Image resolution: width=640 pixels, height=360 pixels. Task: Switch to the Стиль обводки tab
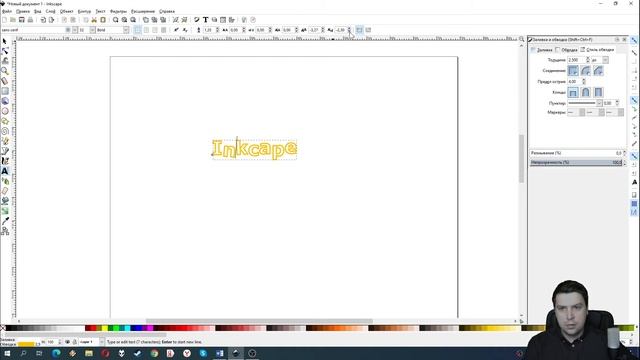click(598, 50)
